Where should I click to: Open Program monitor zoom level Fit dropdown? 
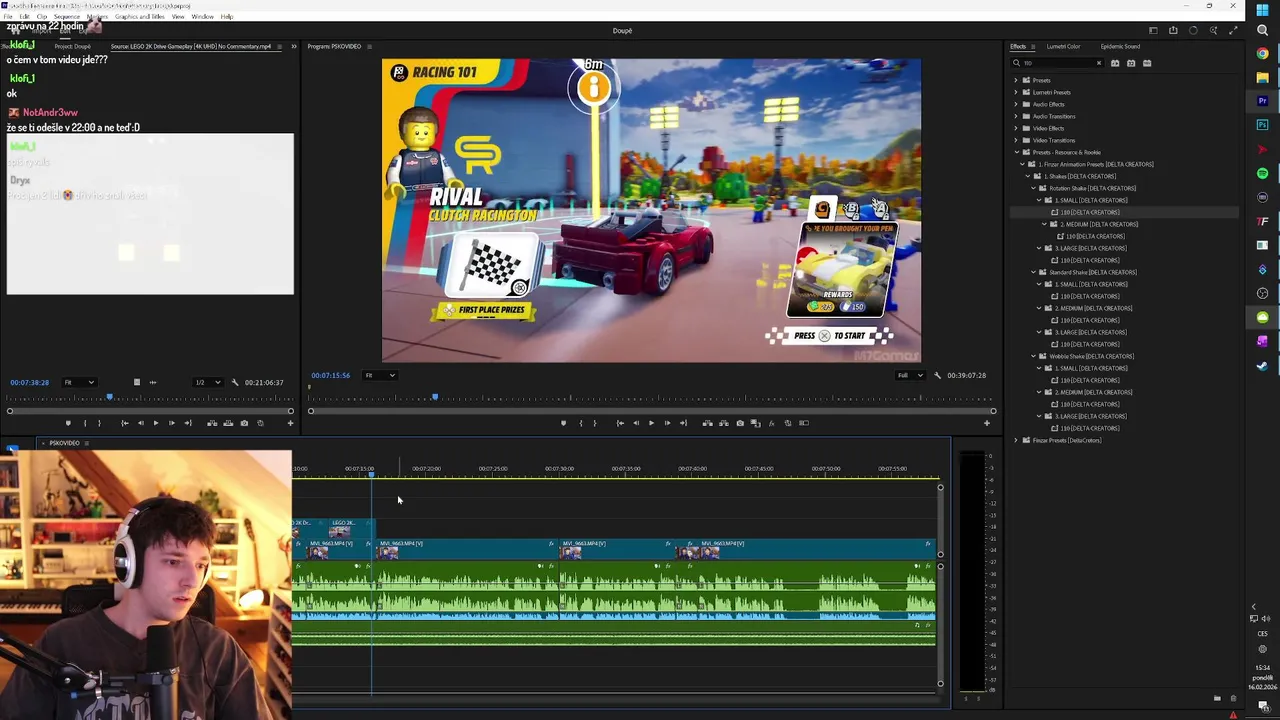(379, 375)
